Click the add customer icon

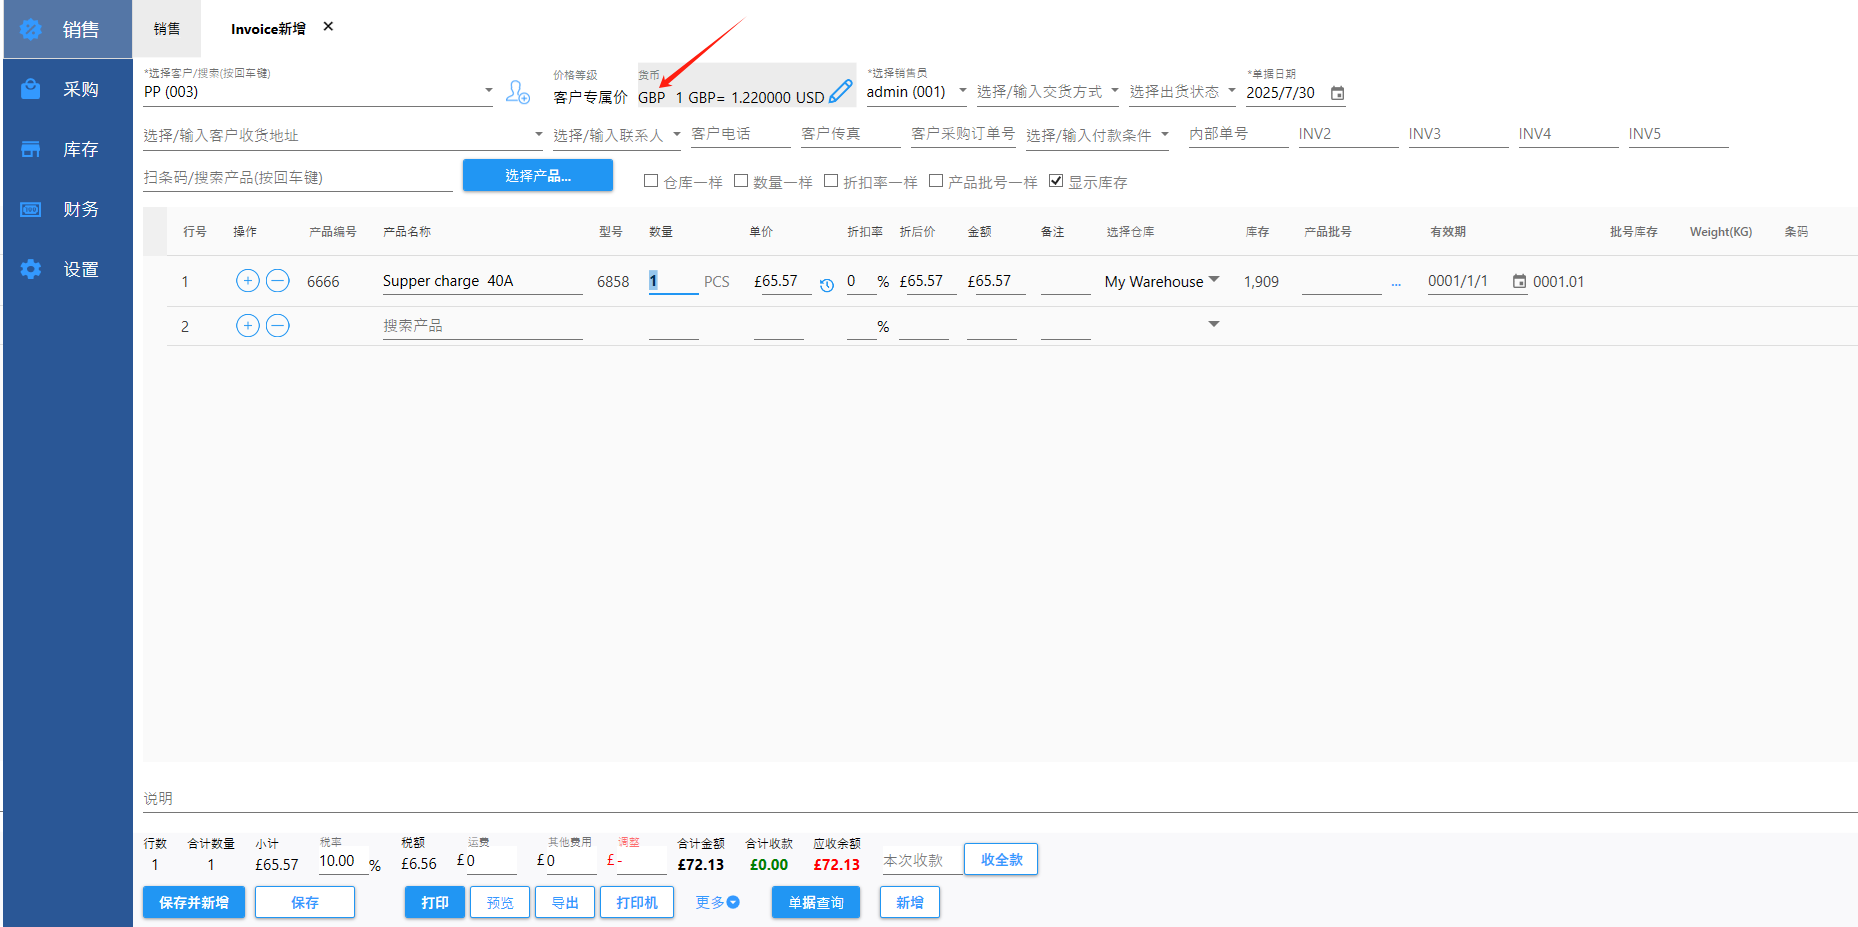point(517,92)
